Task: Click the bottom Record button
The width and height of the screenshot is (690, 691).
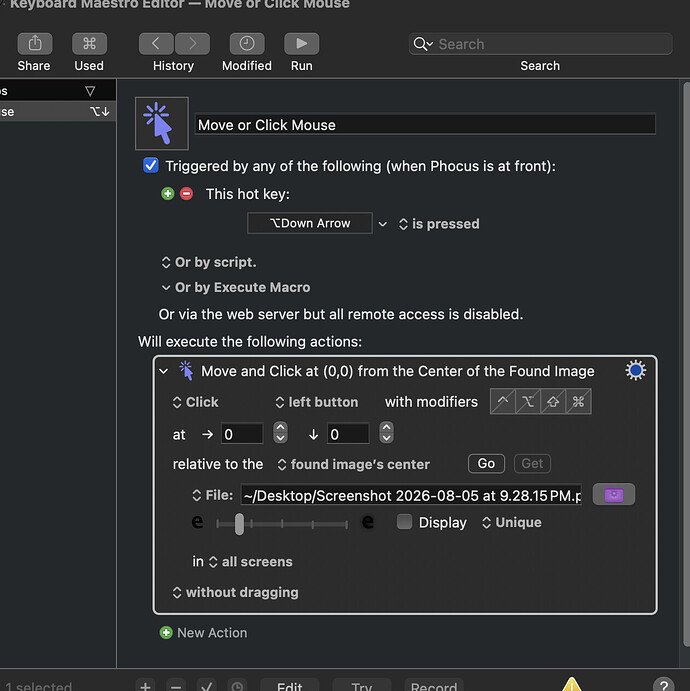Action: (434, 685)
